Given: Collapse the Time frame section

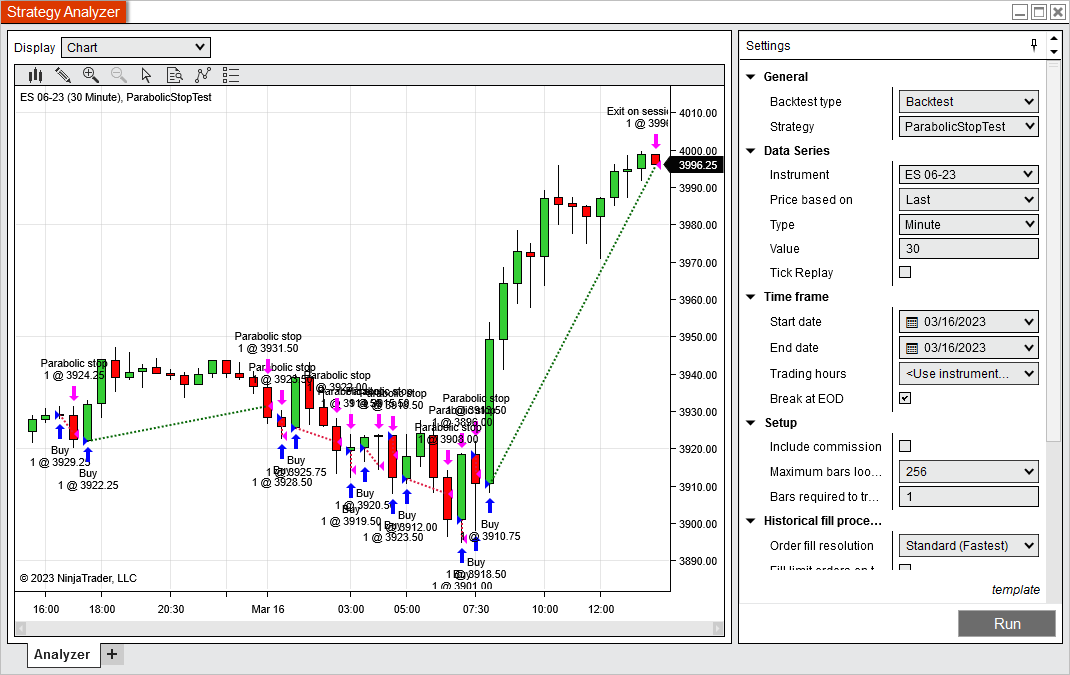Looking at the screenshot, I should (x=751, y=297).
